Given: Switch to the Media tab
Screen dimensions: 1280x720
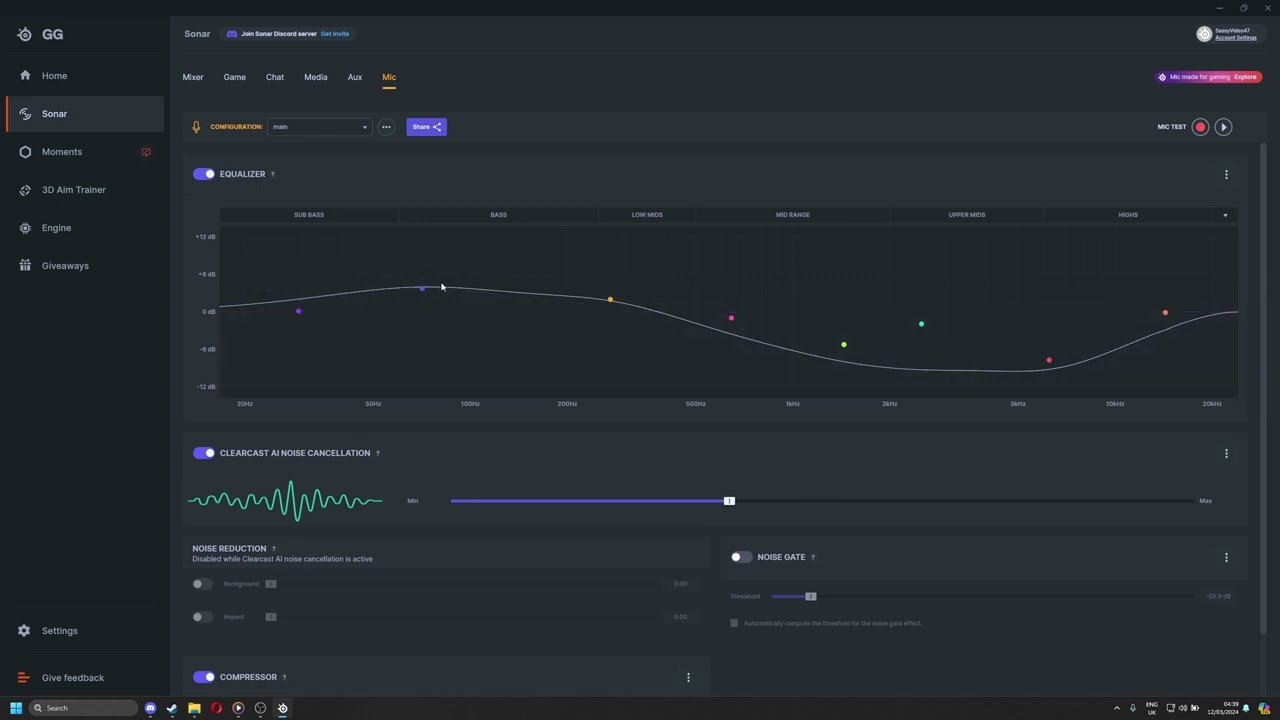Looking at the screenshot, I should coord(316,77).
